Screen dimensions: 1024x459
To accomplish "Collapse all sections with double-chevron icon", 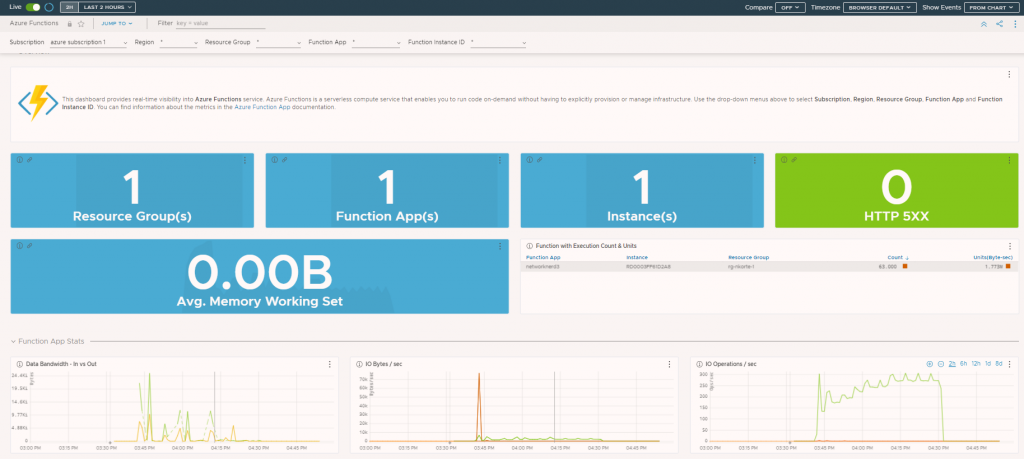I will pos(984,24).
